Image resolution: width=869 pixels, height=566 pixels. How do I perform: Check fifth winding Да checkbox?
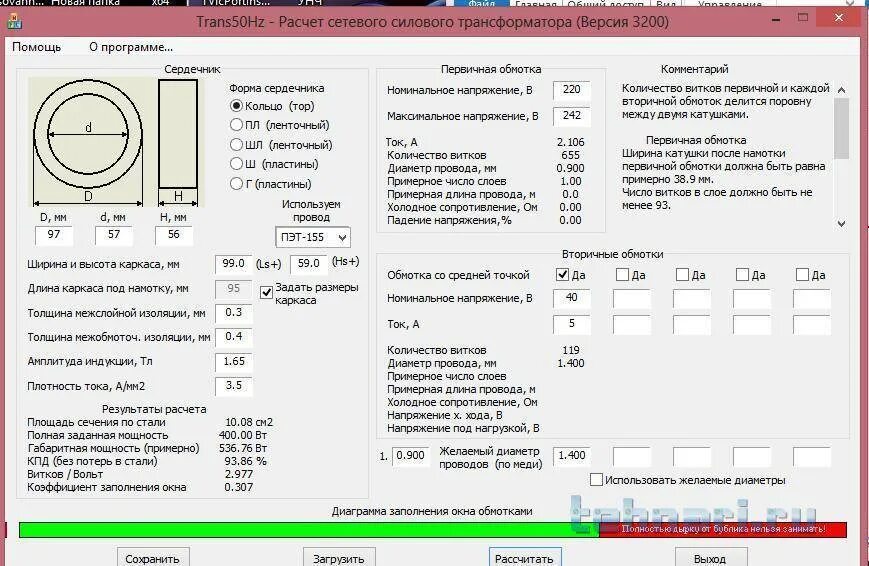click(802, 274)
